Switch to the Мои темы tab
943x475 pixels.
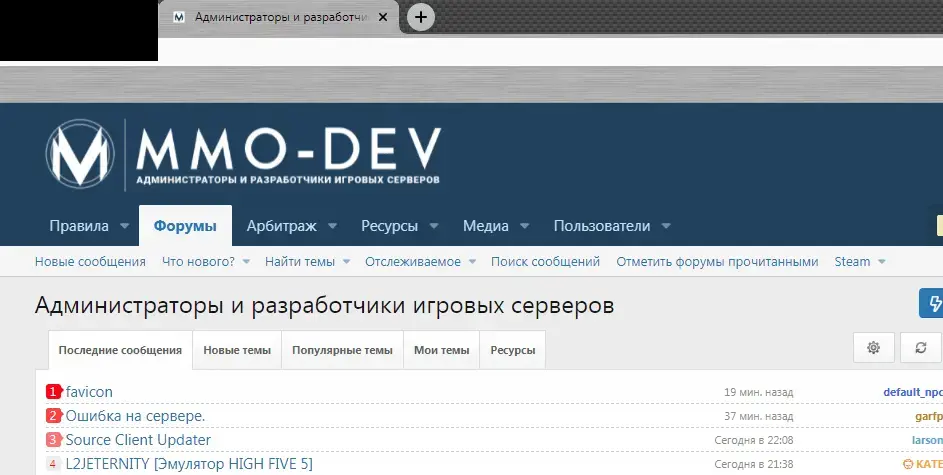441,350
